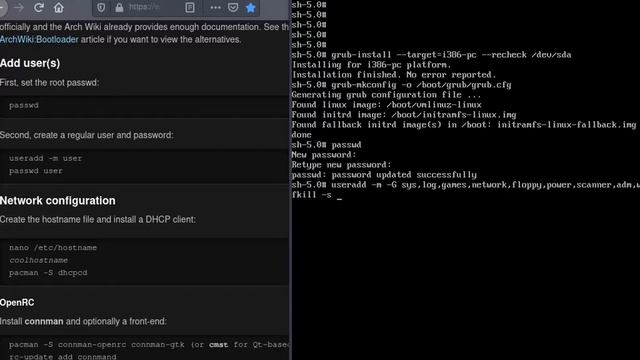Click the 'sh-5.0# passwd' terminal line
The width and height of the screenshot is (640, 360).
tap(327, 145)
